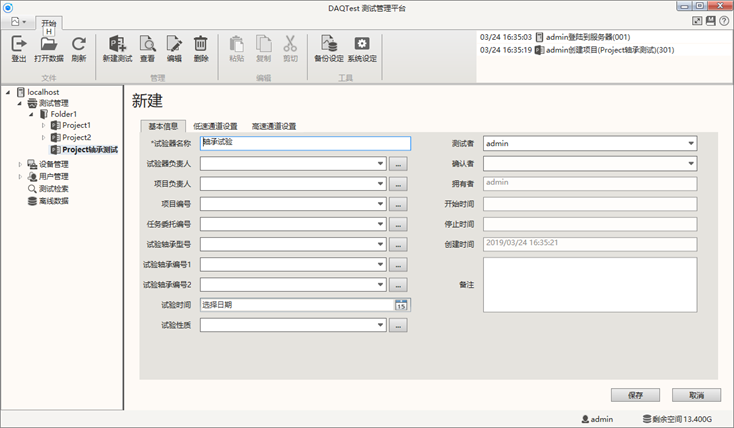734x428 pixels.
Task: Click the 刷新 refresh icon
Action: click(78, 44)
